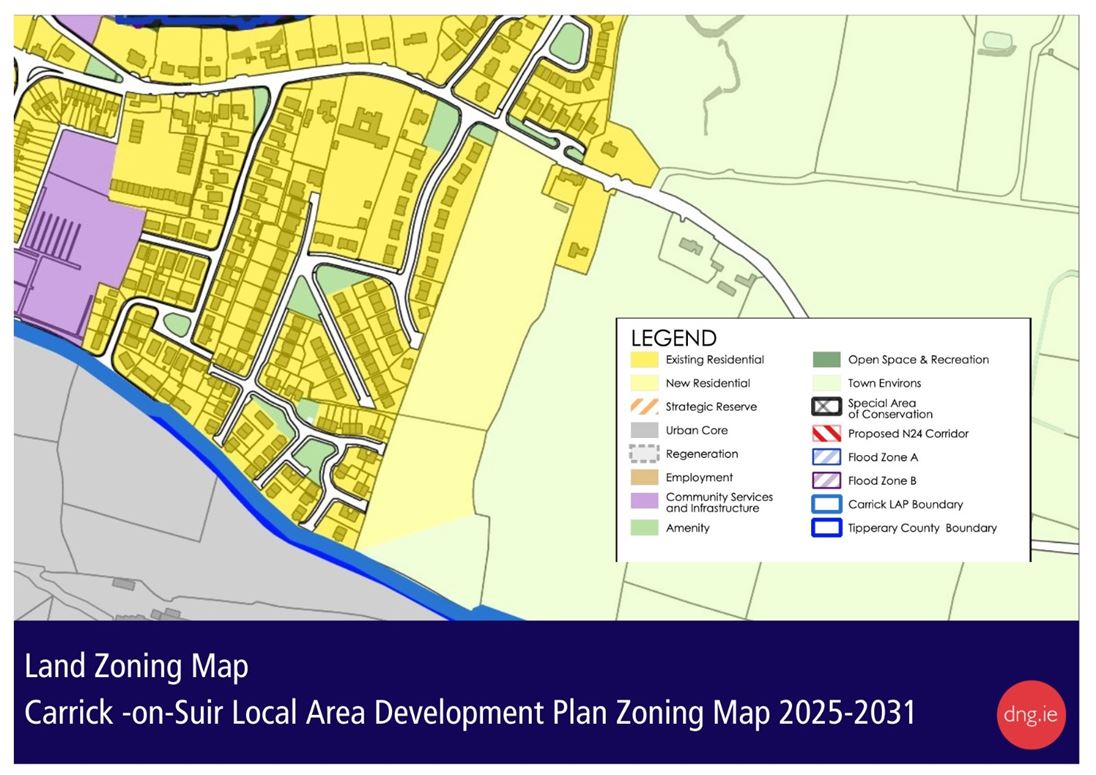Click the Land Zoning Map title
1096x775 pixels.
click(136, 666)
